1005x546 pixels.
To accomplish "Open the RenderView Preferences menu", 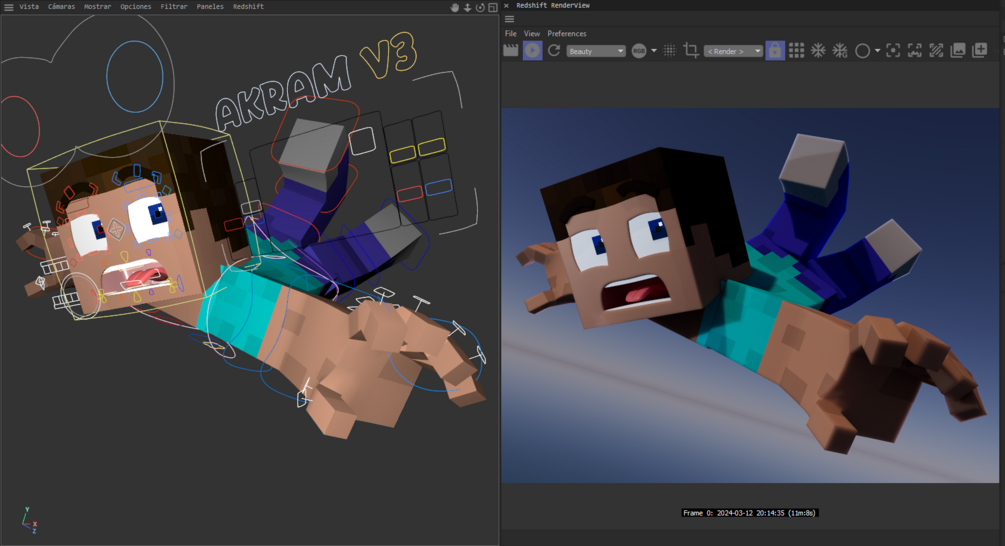I will click(567, 33).
